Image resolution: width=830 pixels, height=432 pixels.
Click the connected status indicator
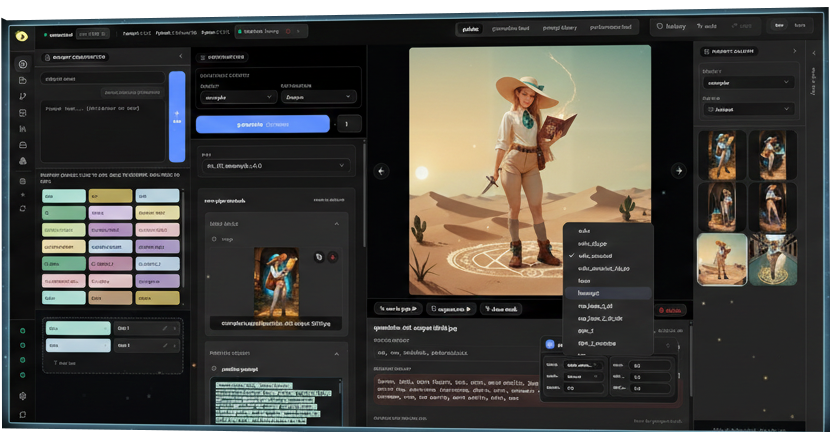tap(58, 34)
